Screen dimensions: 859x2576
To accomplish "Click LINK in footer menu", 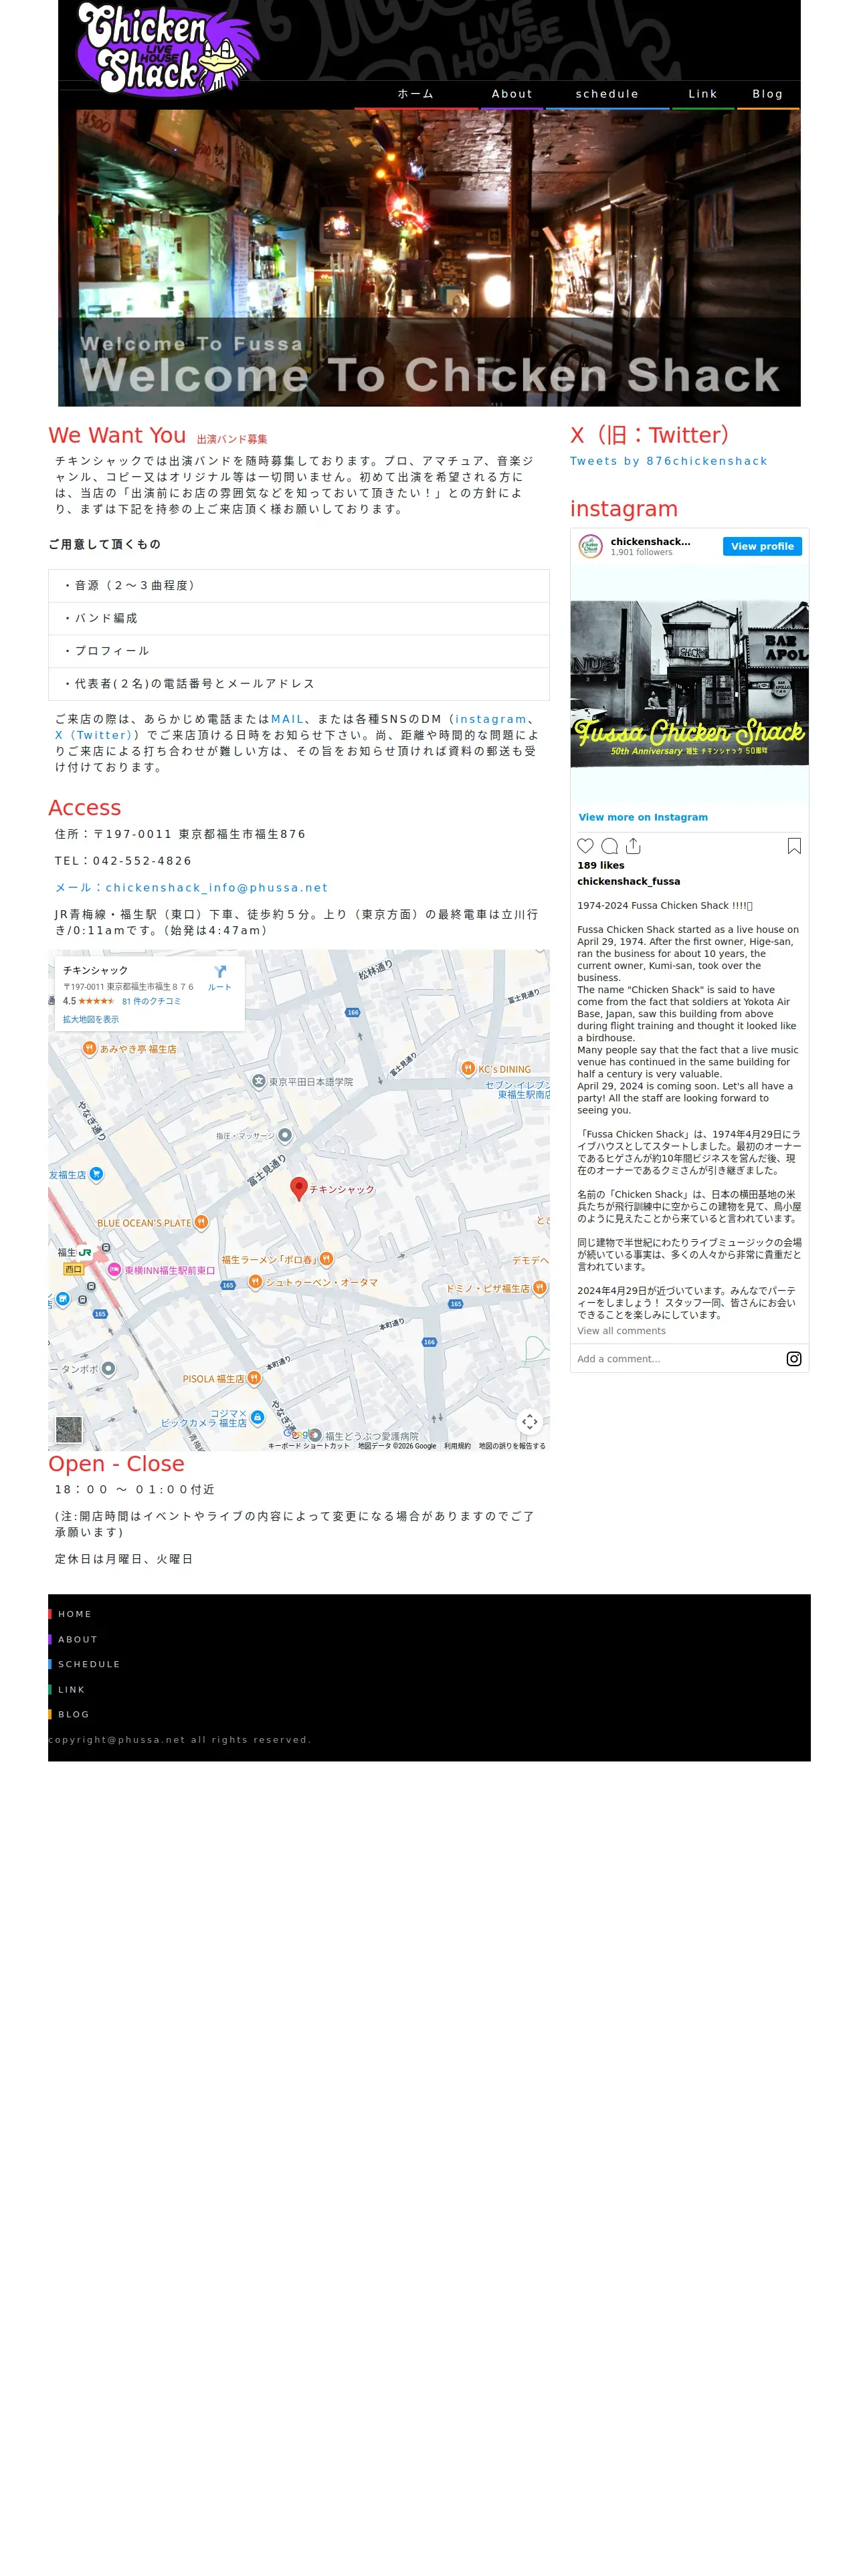I will tap(72, 1689).
